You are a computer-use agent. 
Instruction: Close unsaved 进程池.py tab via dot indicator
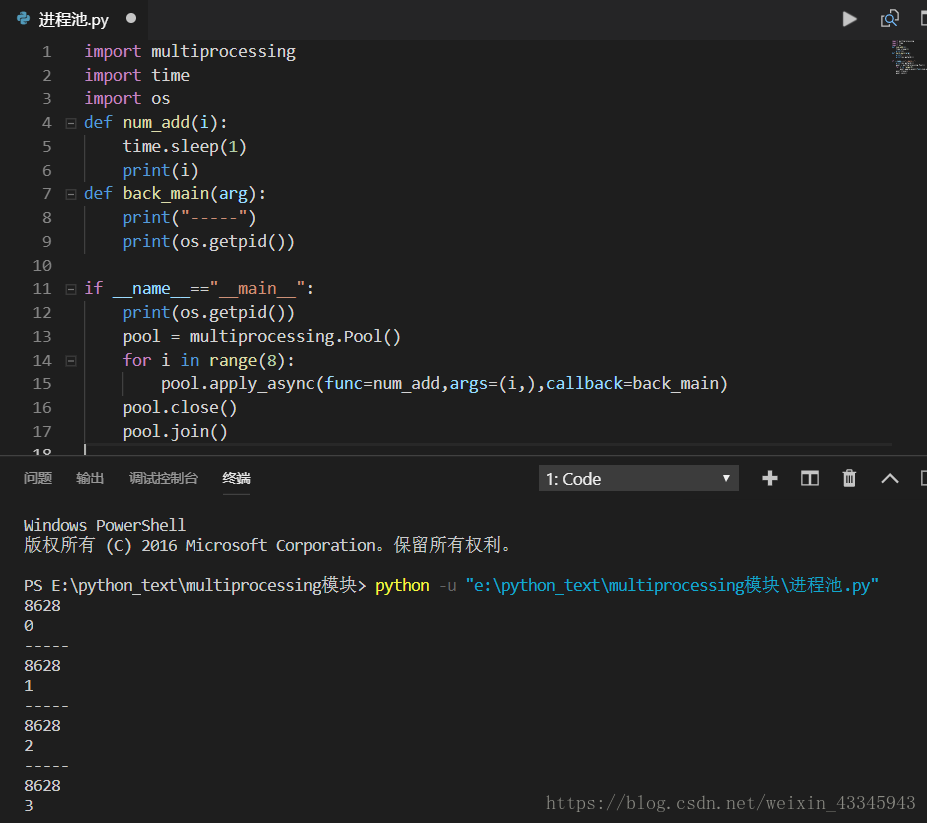click(x=131, y=18)
